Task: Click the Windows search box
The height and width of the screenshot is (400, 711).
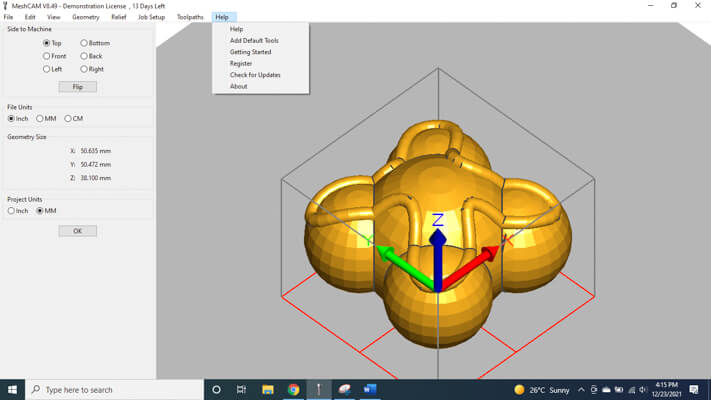Action: (x=110, y=389)
